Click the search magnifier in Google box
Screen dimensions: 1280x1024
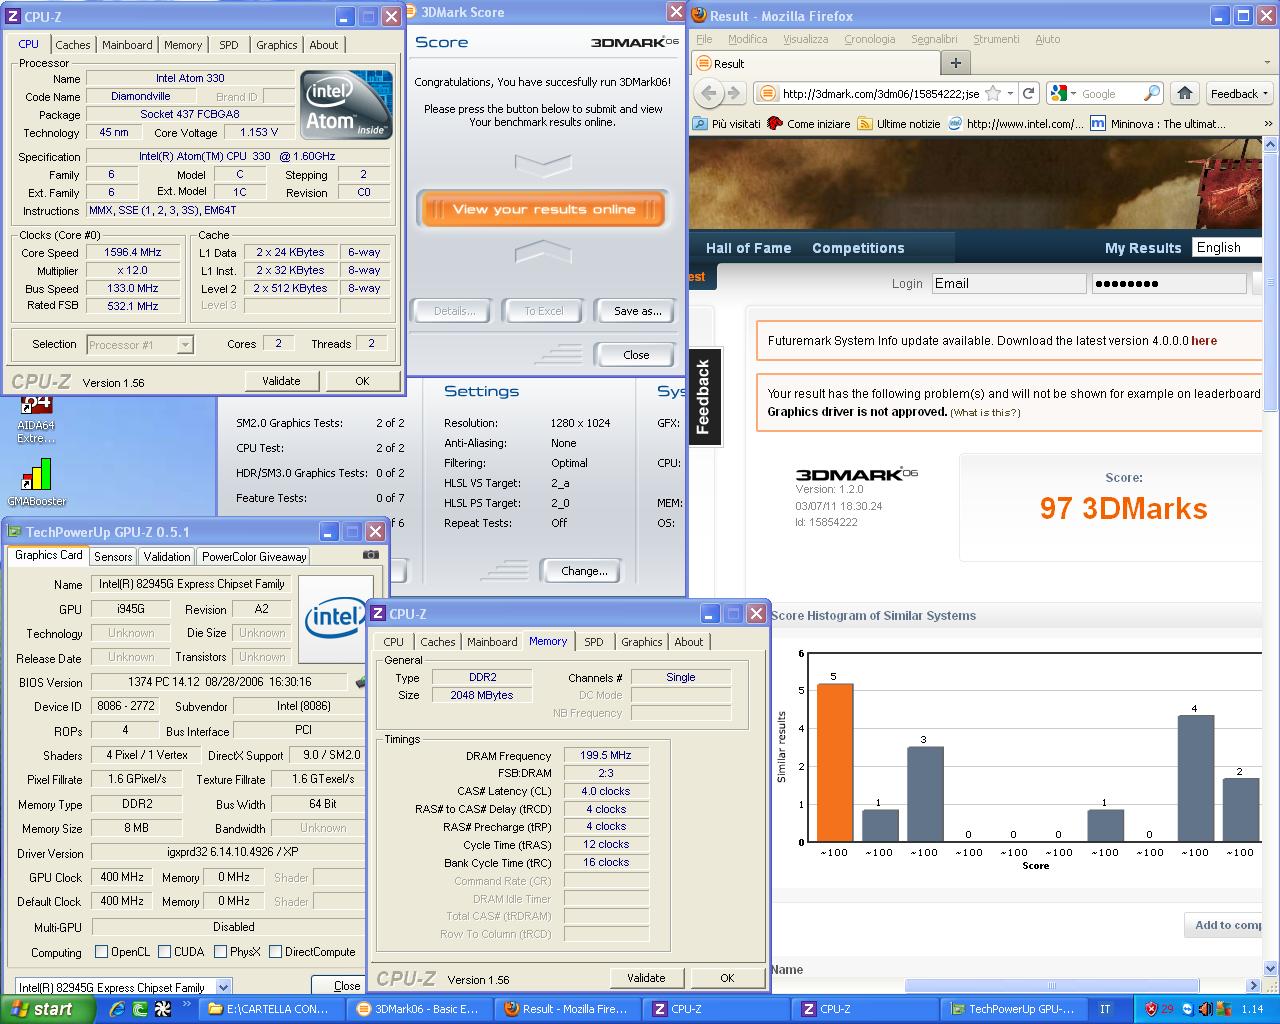[1152, 93]
